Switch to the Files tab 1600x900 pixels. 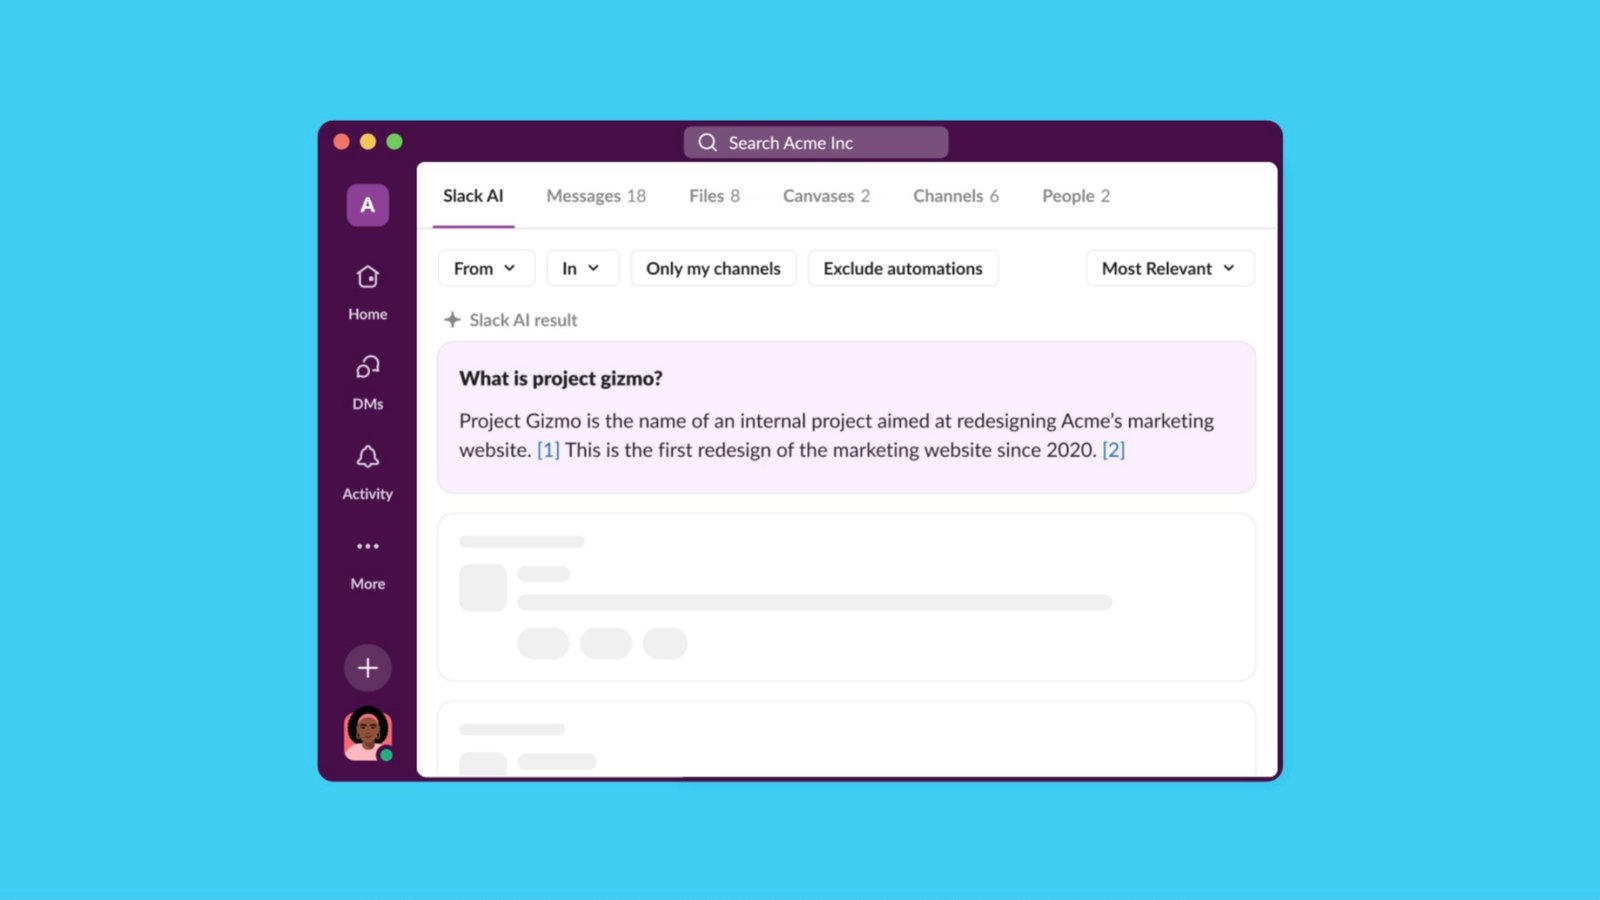pyautogui.click(x=714, y=196)
